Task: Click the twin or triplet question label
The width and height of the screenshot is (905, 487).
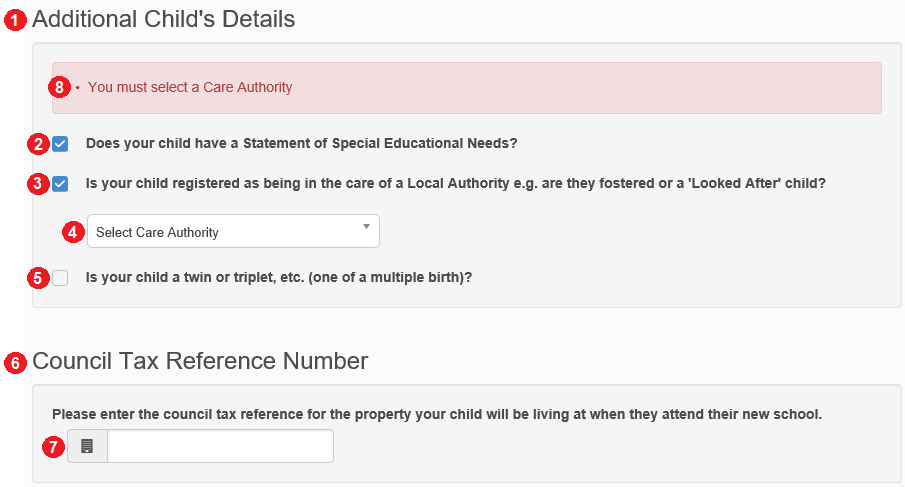Action: 279,278
